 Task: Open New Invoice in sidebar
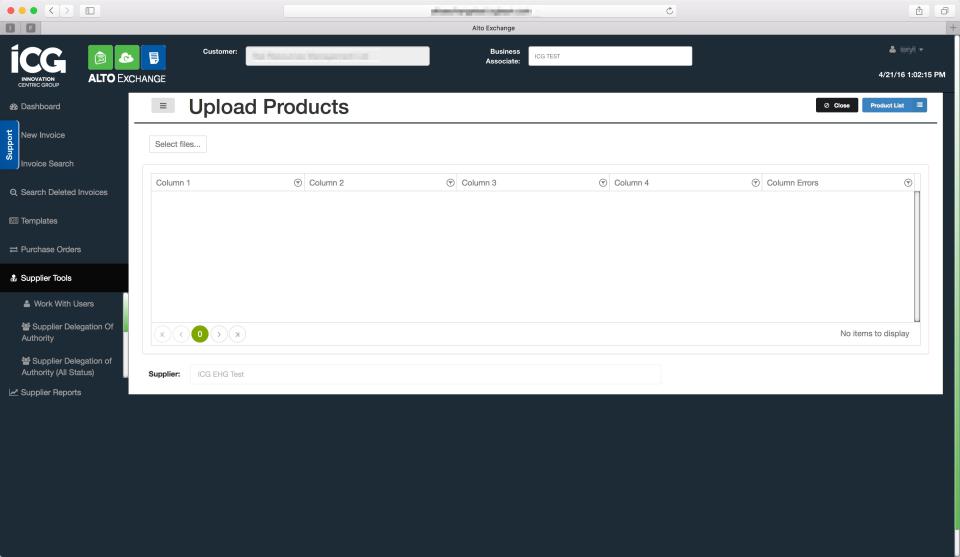pos(43,135)
